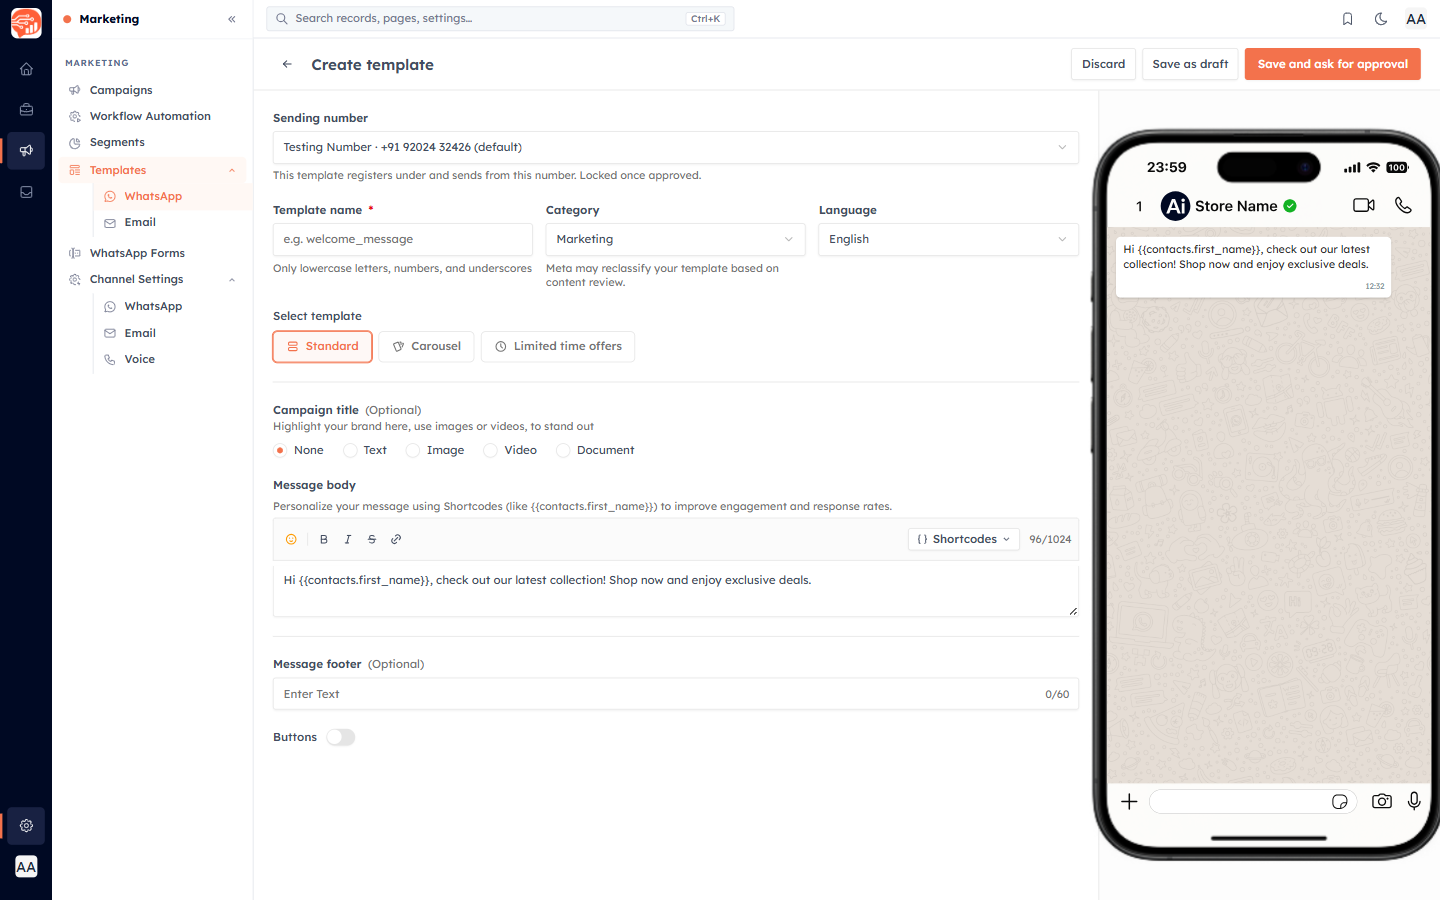Click the textarea resize handle corner
Image resolution: width=1440 pixels, height=900 pixels.
tap(1073, 611)
